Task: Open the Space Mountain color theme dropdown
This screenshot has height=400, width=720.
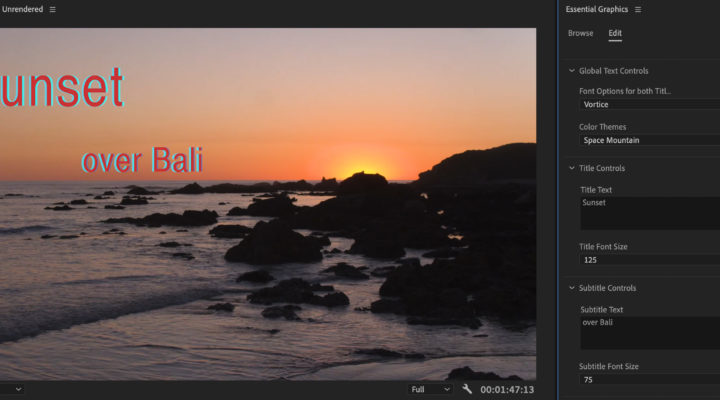Action: point(649,140)
